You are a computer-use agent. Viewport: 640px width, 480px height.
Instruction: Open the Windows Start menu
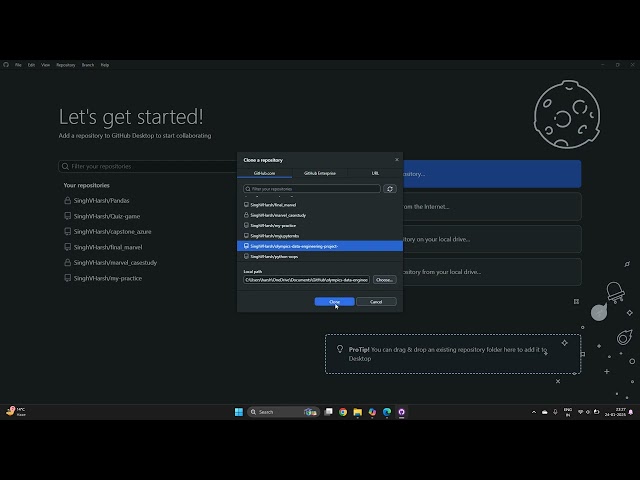pyautogui.click(x=239, y=412)
